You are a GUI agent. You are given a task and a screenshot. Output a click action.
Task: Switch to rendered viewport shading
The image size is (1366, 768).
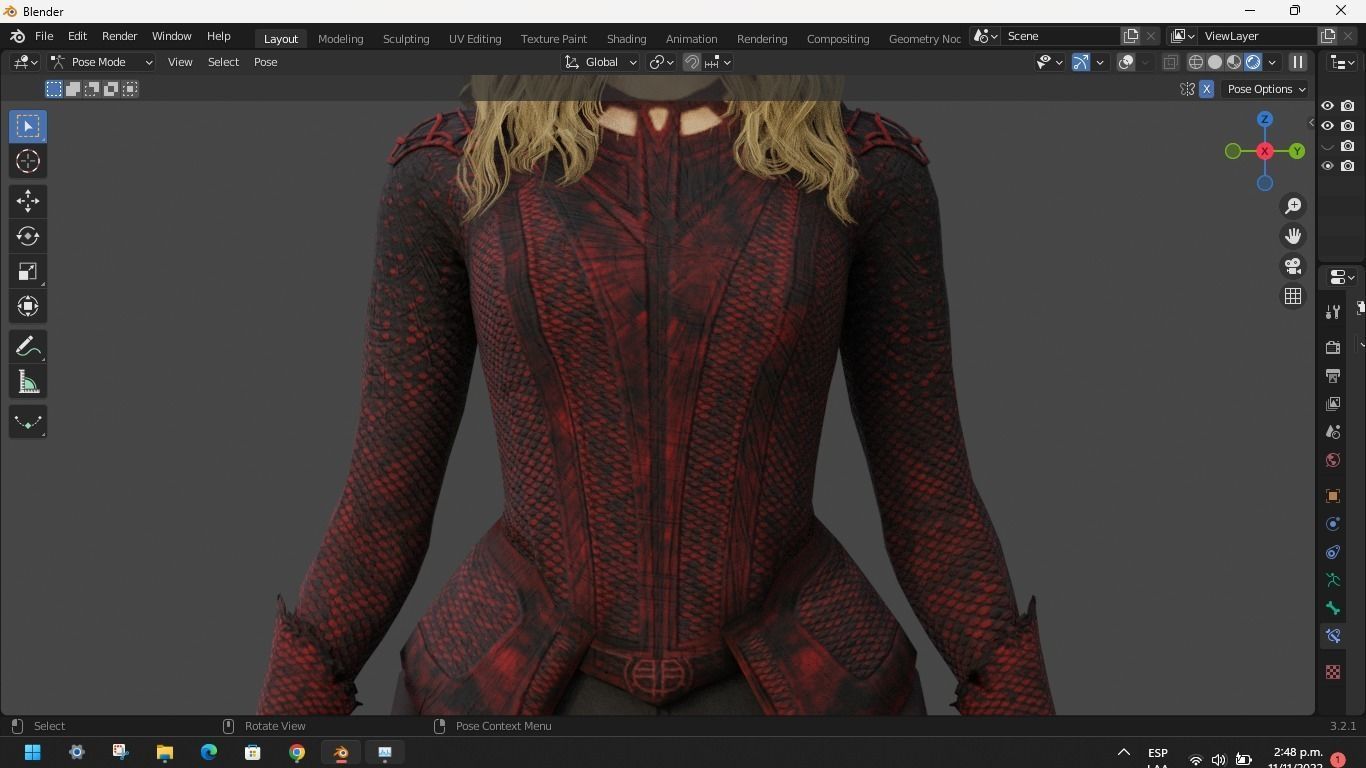(x=1253, y=62)
